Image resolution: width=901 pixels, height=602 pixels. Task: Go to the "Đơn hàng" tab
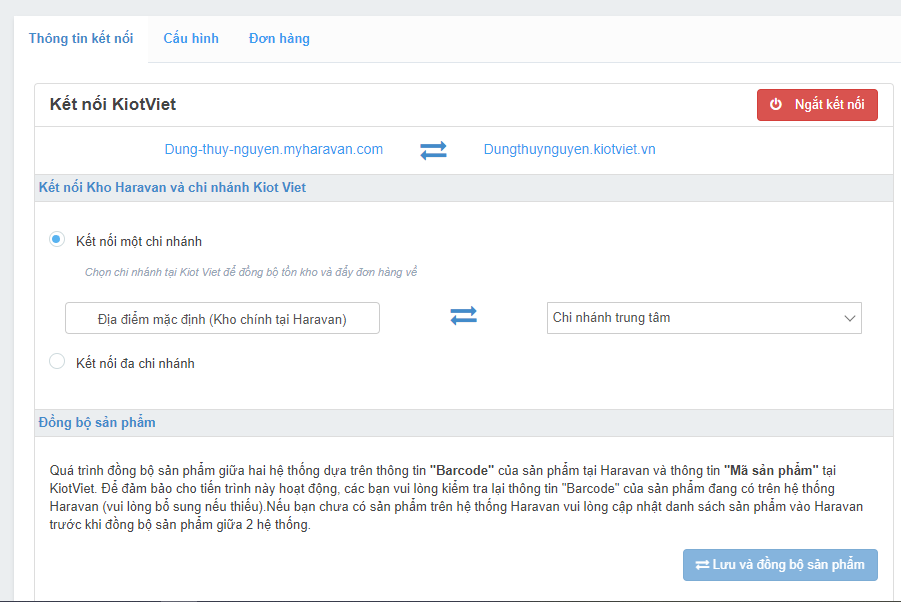279,39
